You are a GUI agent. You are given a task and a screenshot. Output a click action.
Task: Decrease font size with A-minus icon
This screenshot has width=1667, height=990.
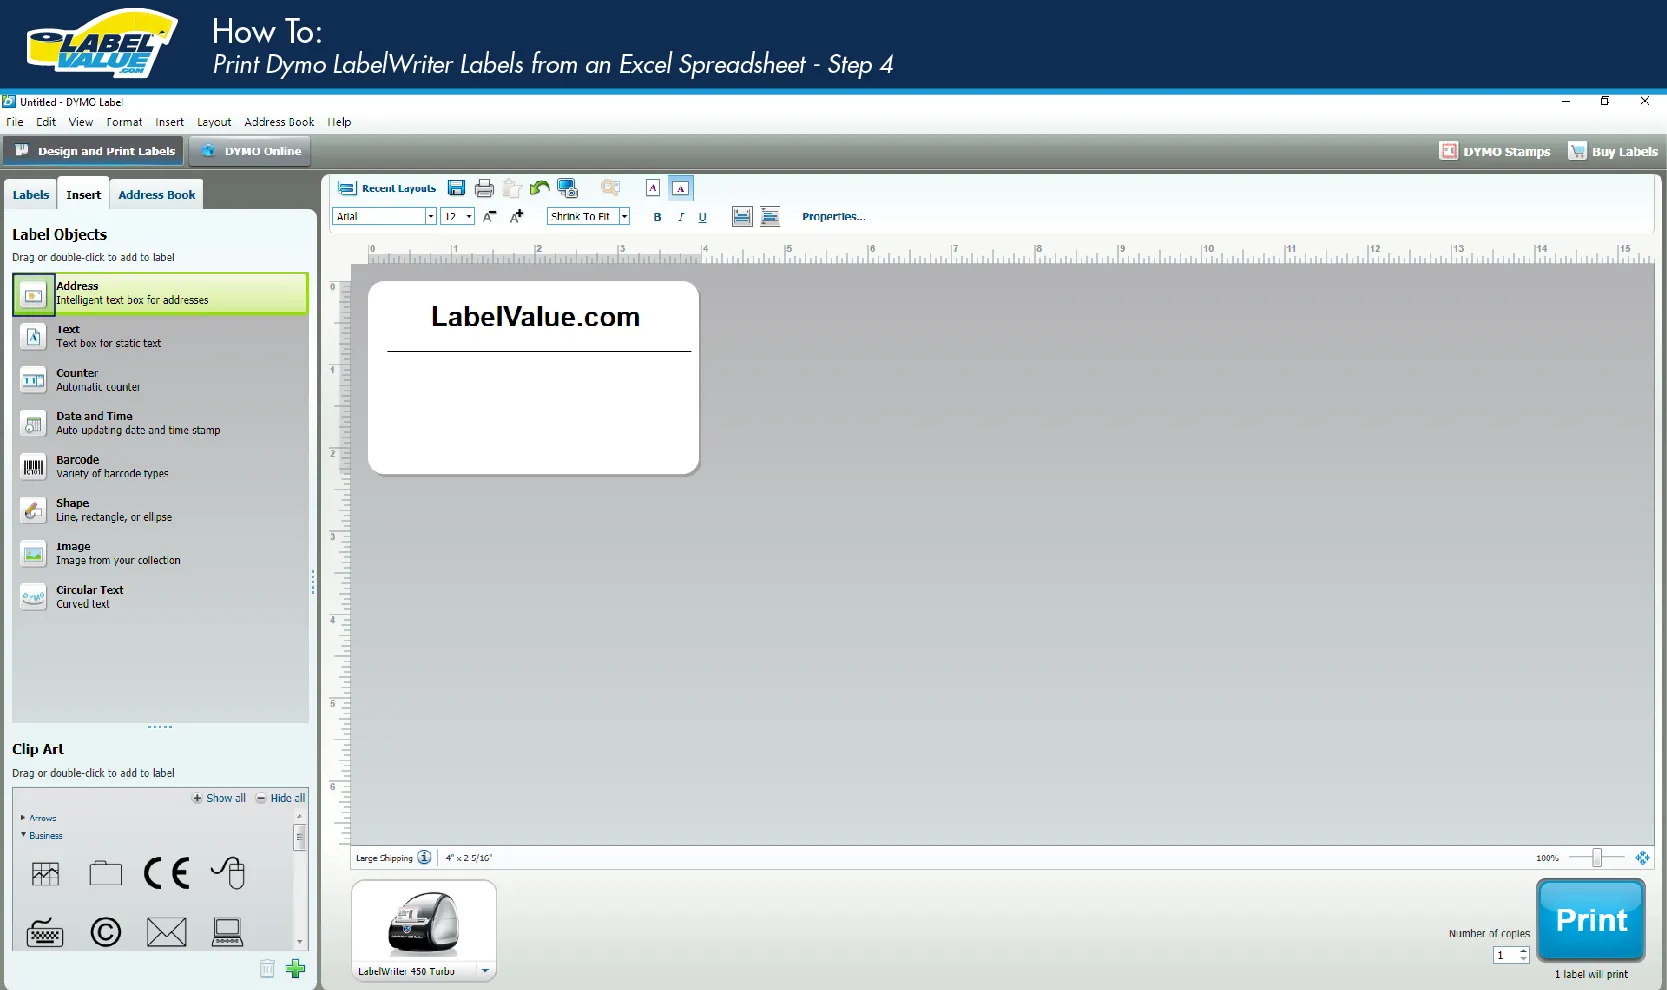[x=489, y=216]
